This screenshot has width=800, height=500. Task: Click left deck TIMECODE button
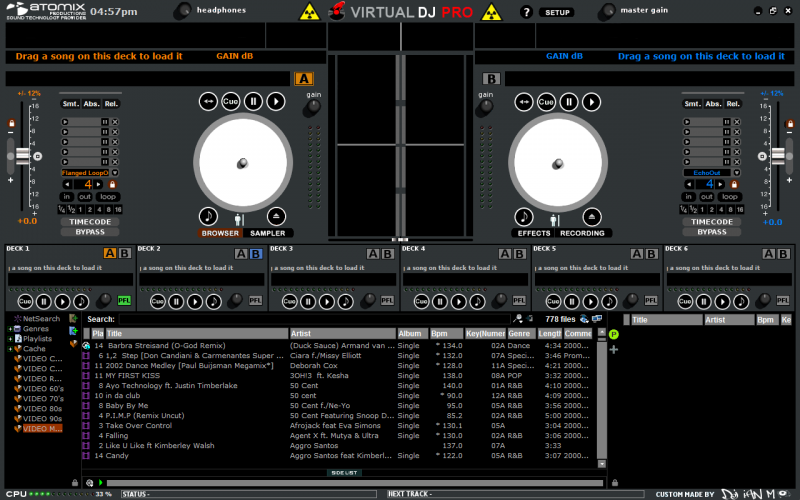point(90,222)
